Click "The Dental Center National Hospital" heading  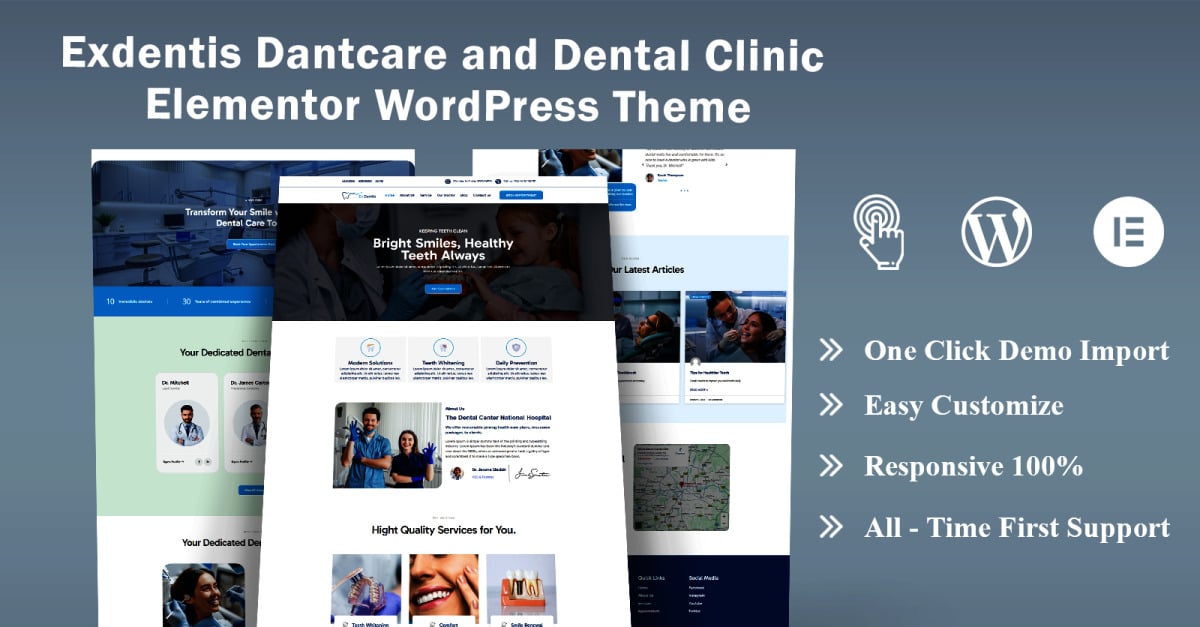click(498, 417)
